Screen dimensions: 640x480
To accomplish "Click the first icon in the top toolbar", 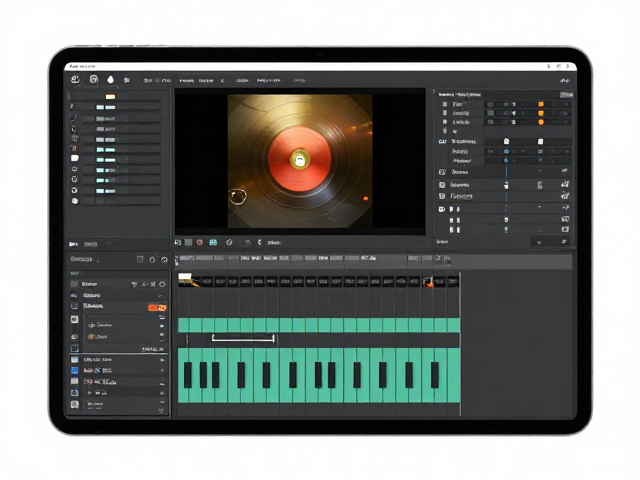I will pyautogui.click(x=75, y=80).
